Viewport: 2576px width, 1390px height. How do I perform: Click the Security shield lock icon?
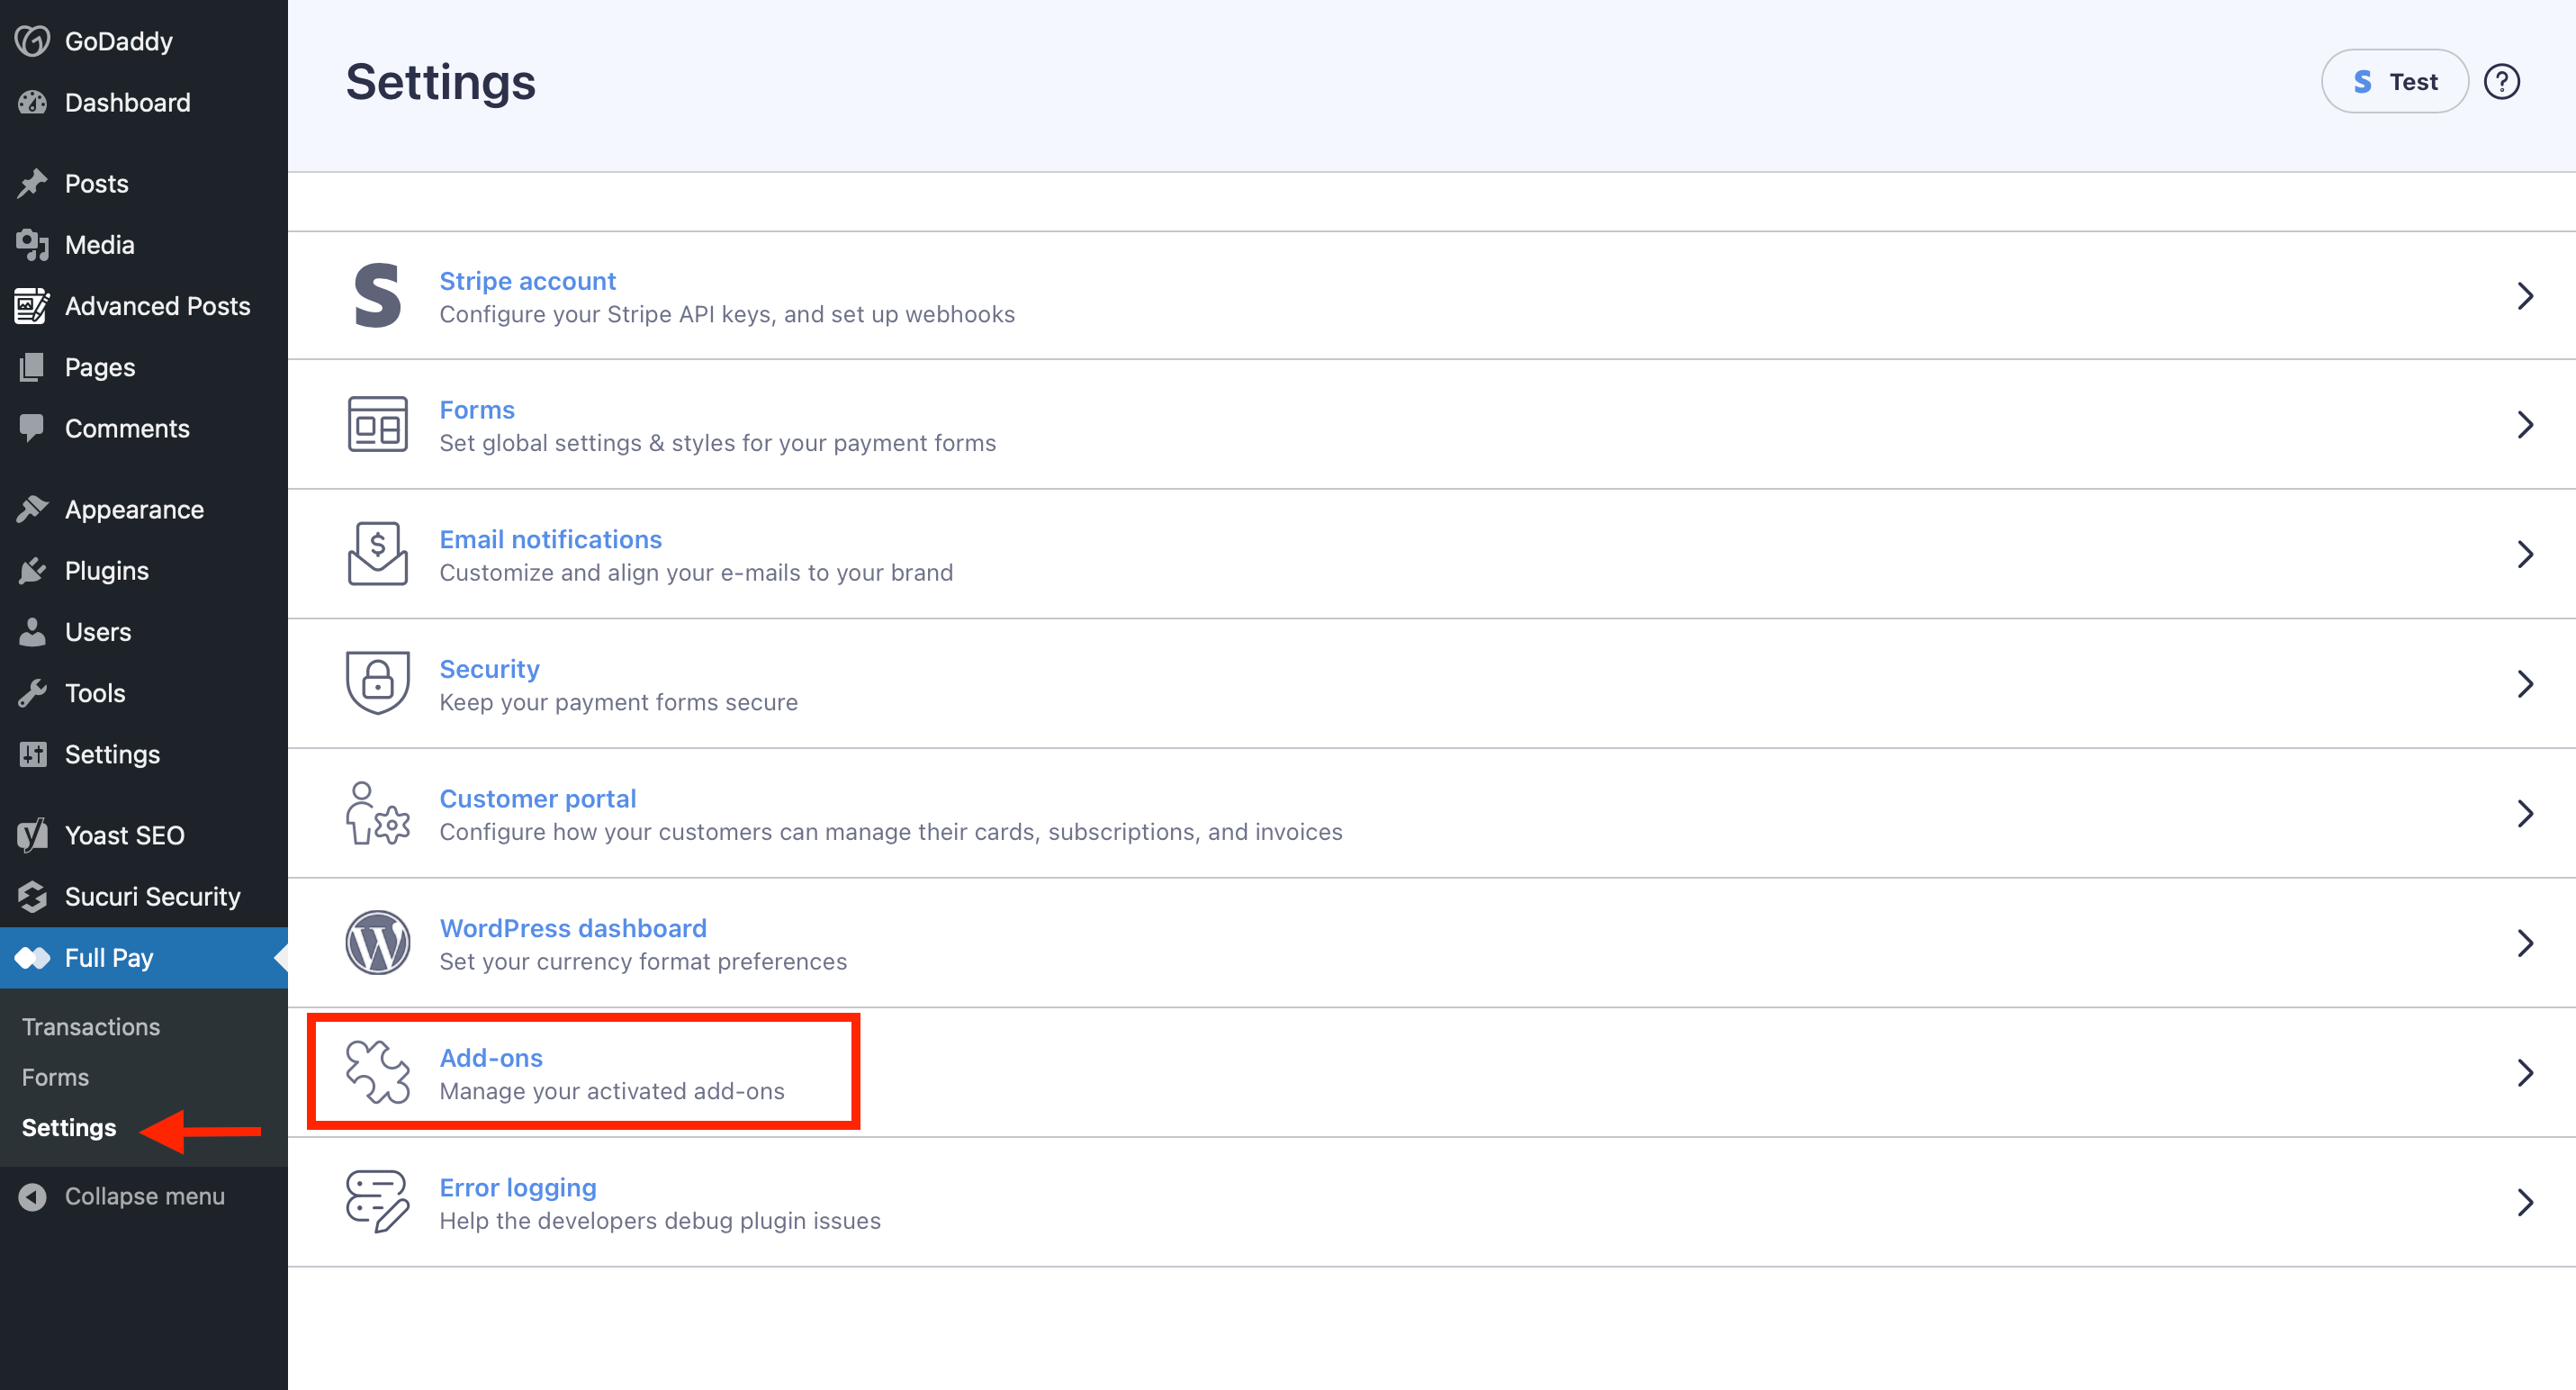[377, 683]
